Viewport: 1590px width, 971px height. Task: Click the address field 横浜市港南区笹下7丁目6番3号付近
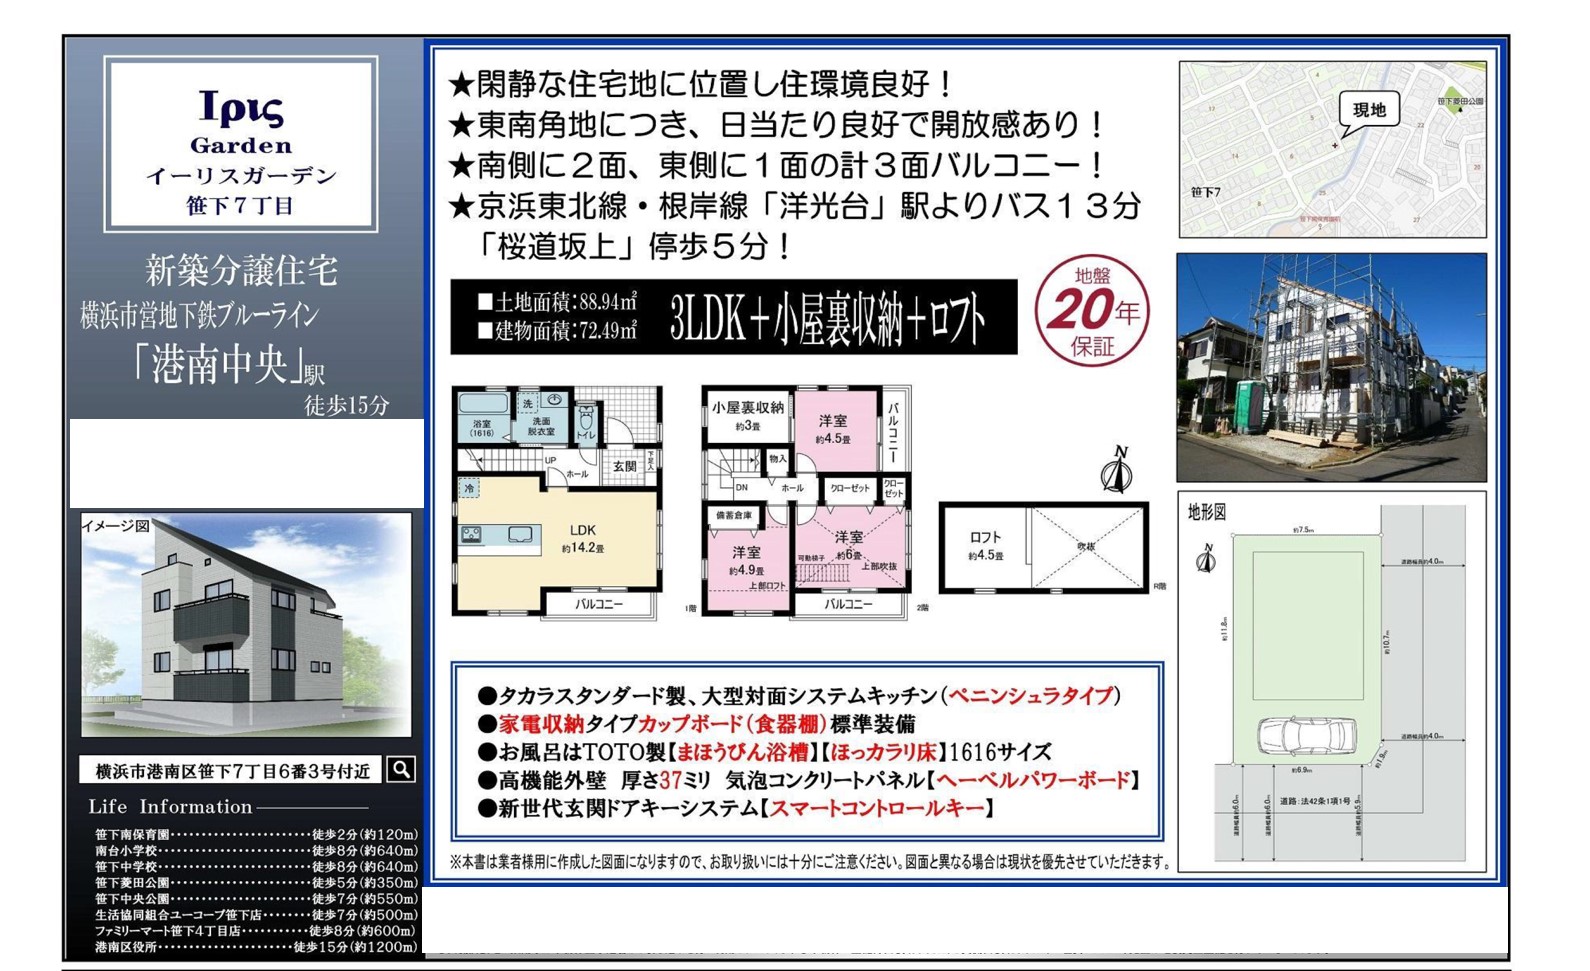pos(232,770)
